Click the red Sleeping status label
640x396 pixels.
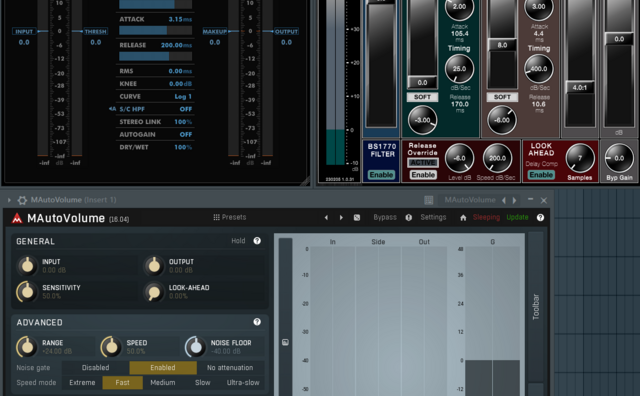486,217
